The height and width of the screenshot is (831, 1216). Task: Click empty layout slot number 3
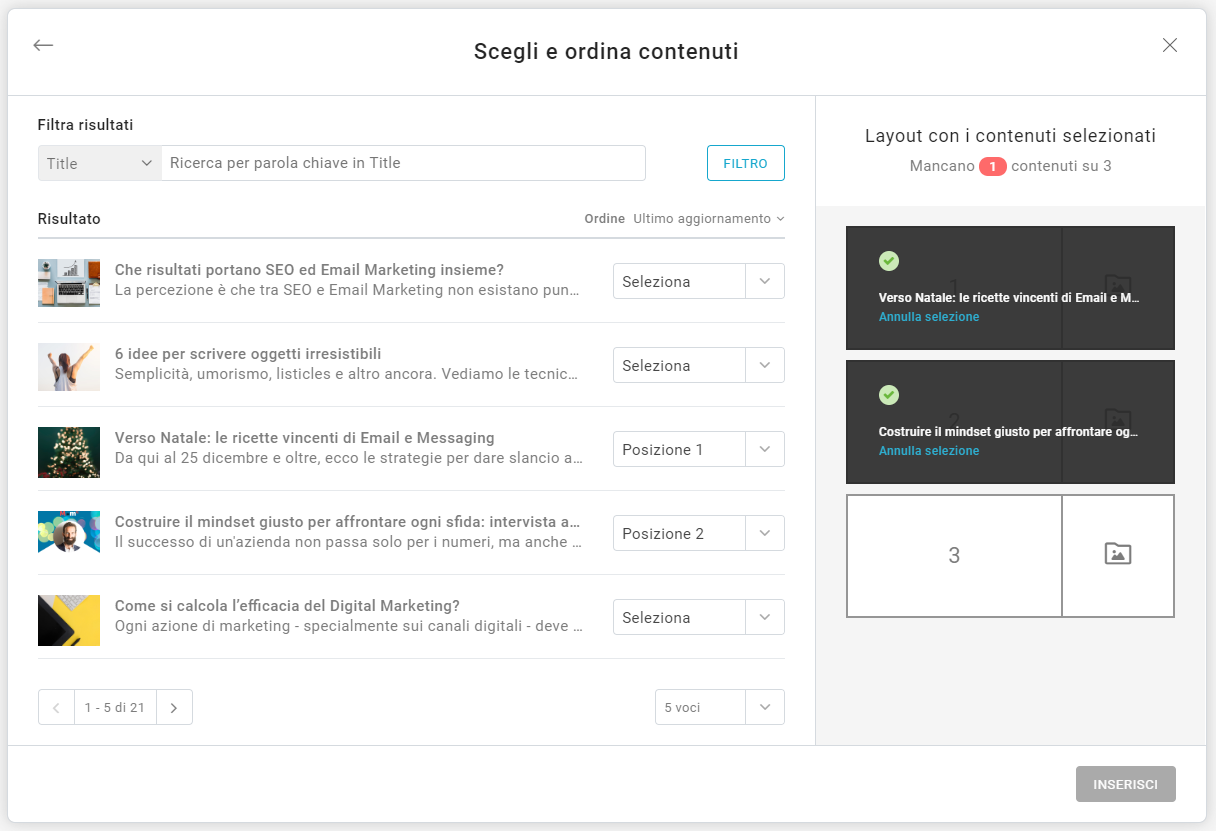click(953, 556)
